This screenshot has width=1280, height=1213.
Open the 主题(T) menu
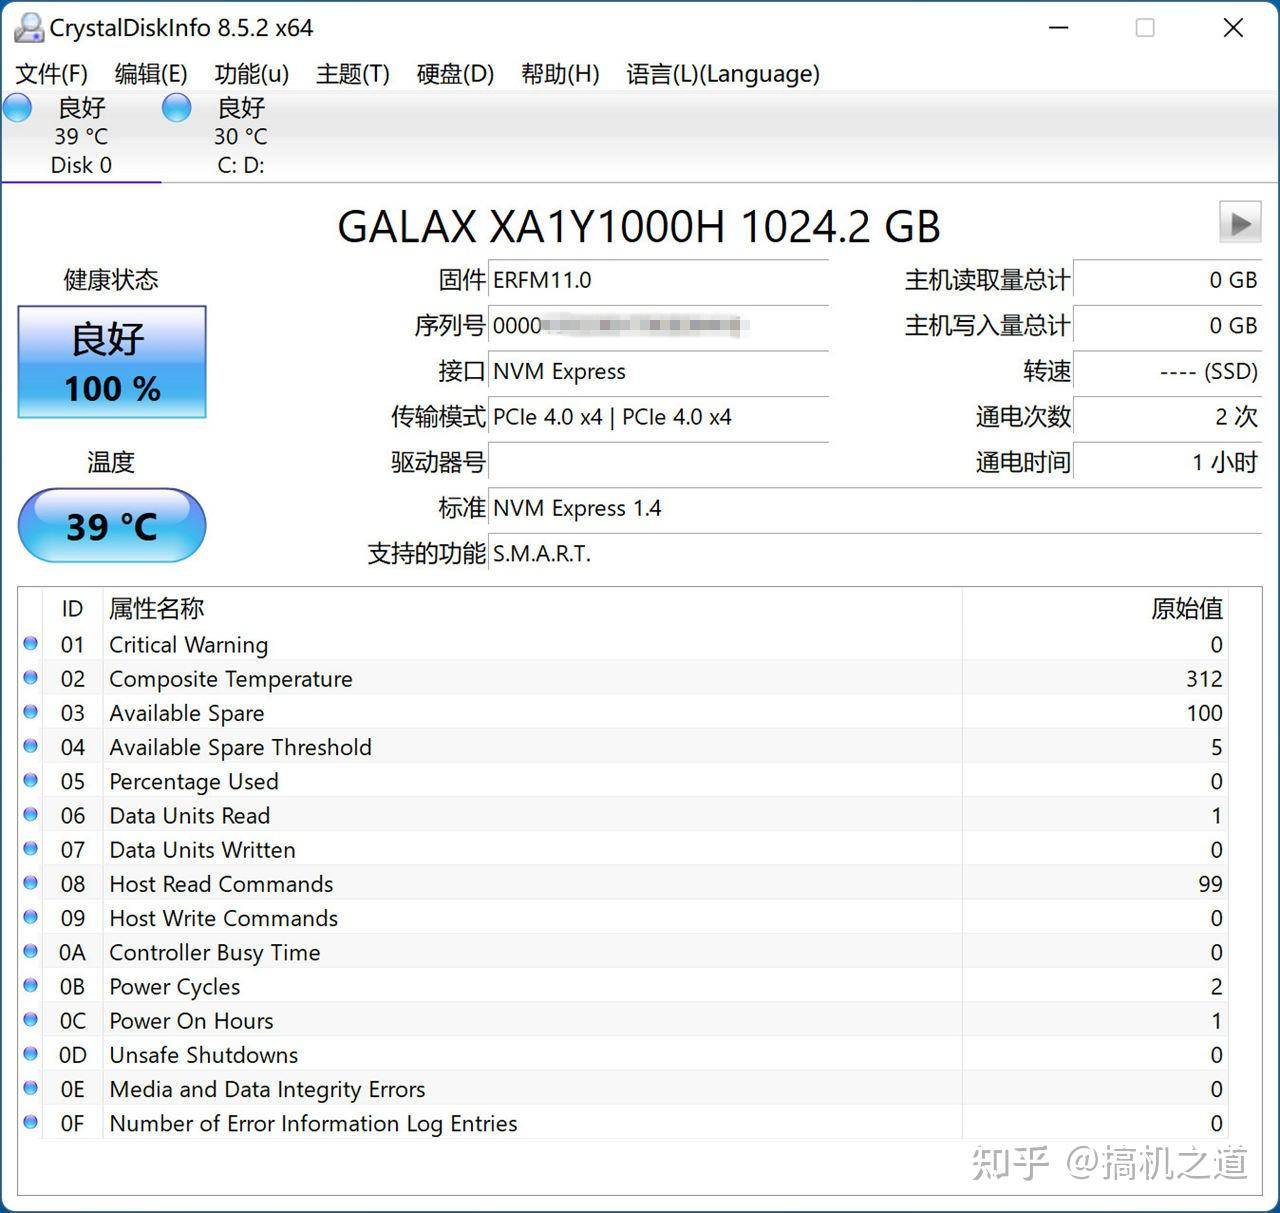(353, 74)
